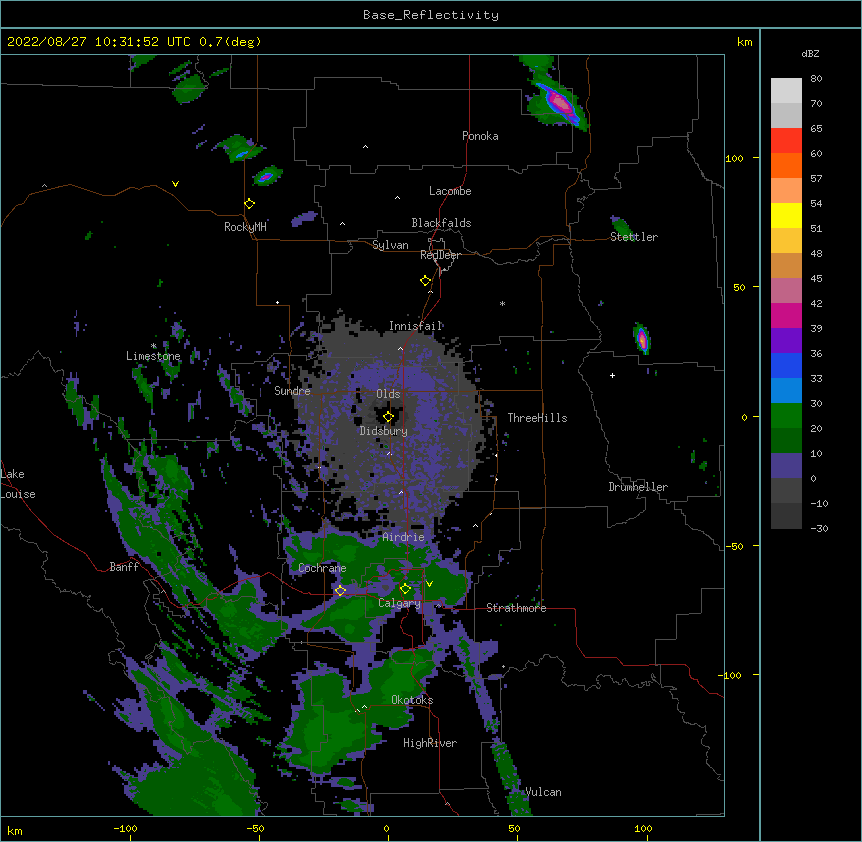The width and height of the screenshot is (862, 842).
Task: Select the Stettler label
Action: (x=634, y=237)
